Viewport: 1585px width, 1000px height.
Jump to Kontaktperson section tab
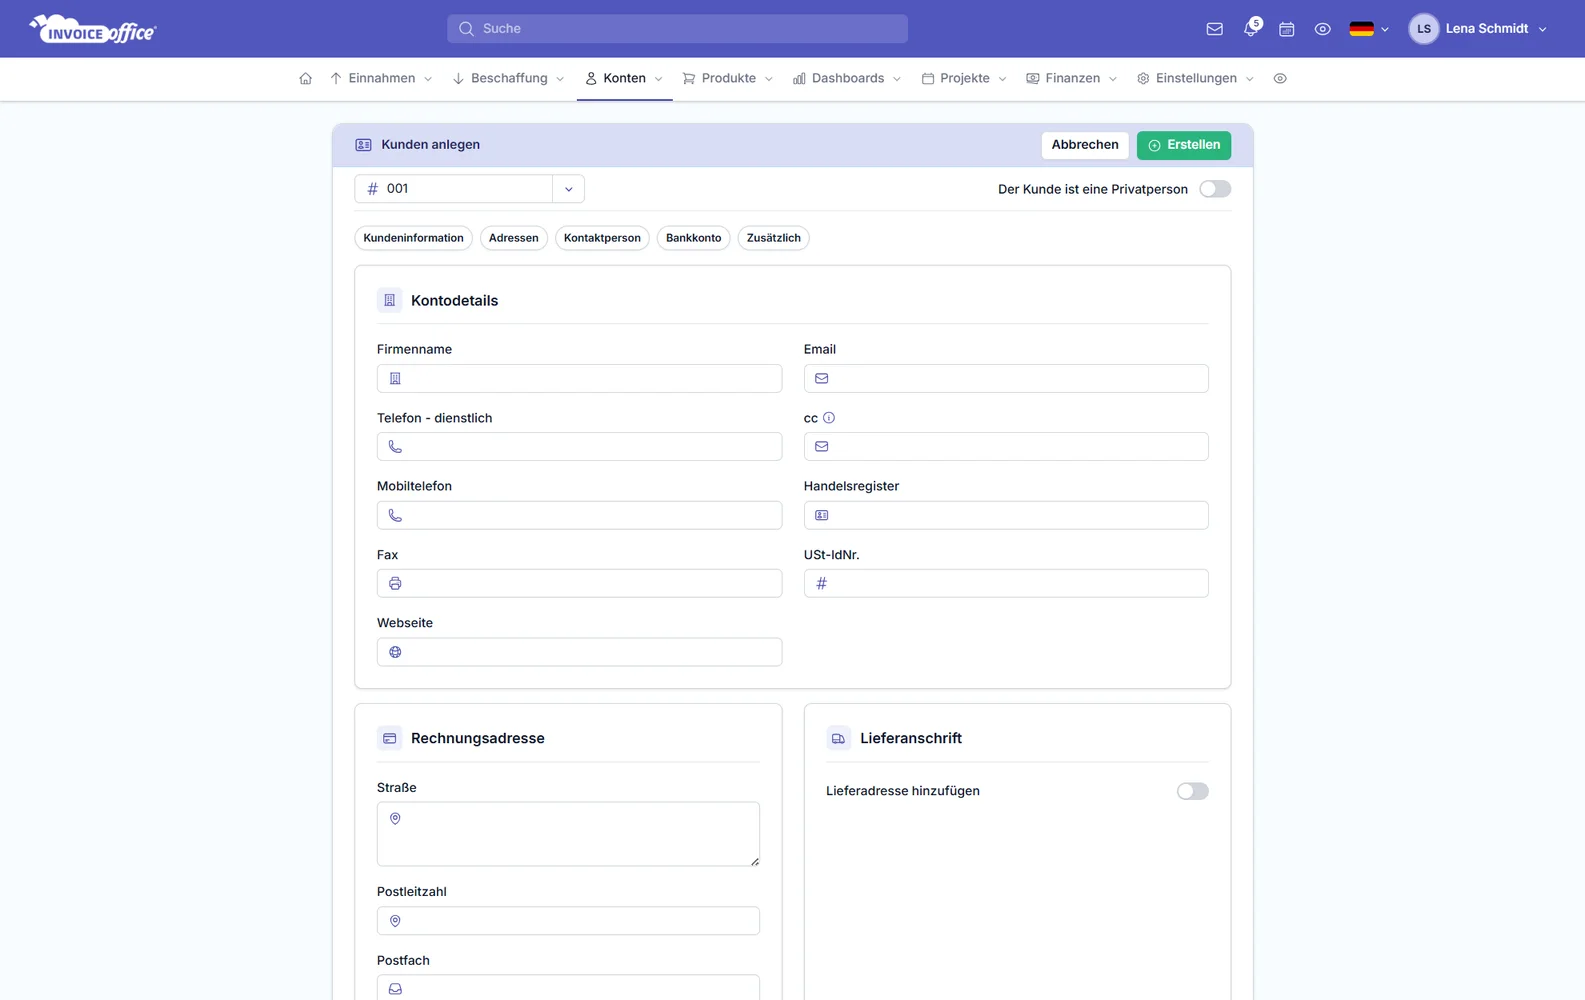[x=602, y=238]
